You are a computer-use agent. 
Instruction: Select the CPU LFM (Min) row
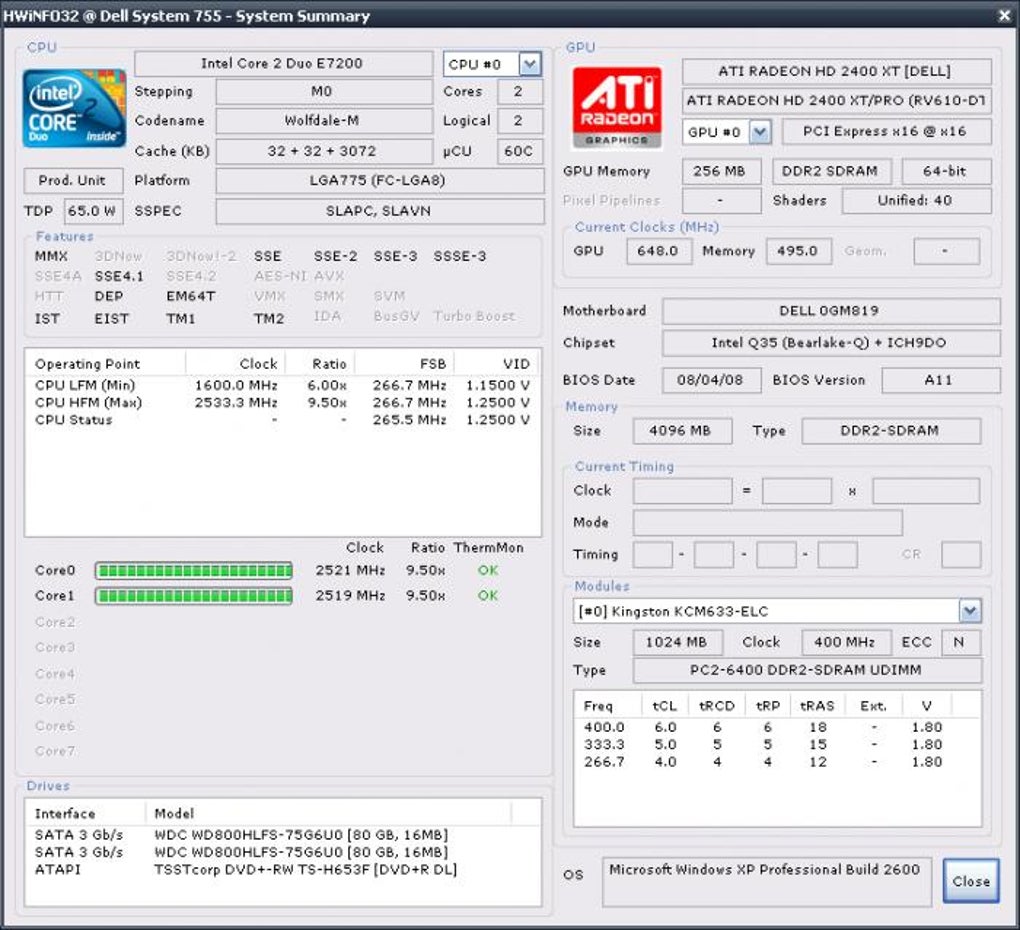click(x=282, y=385)
